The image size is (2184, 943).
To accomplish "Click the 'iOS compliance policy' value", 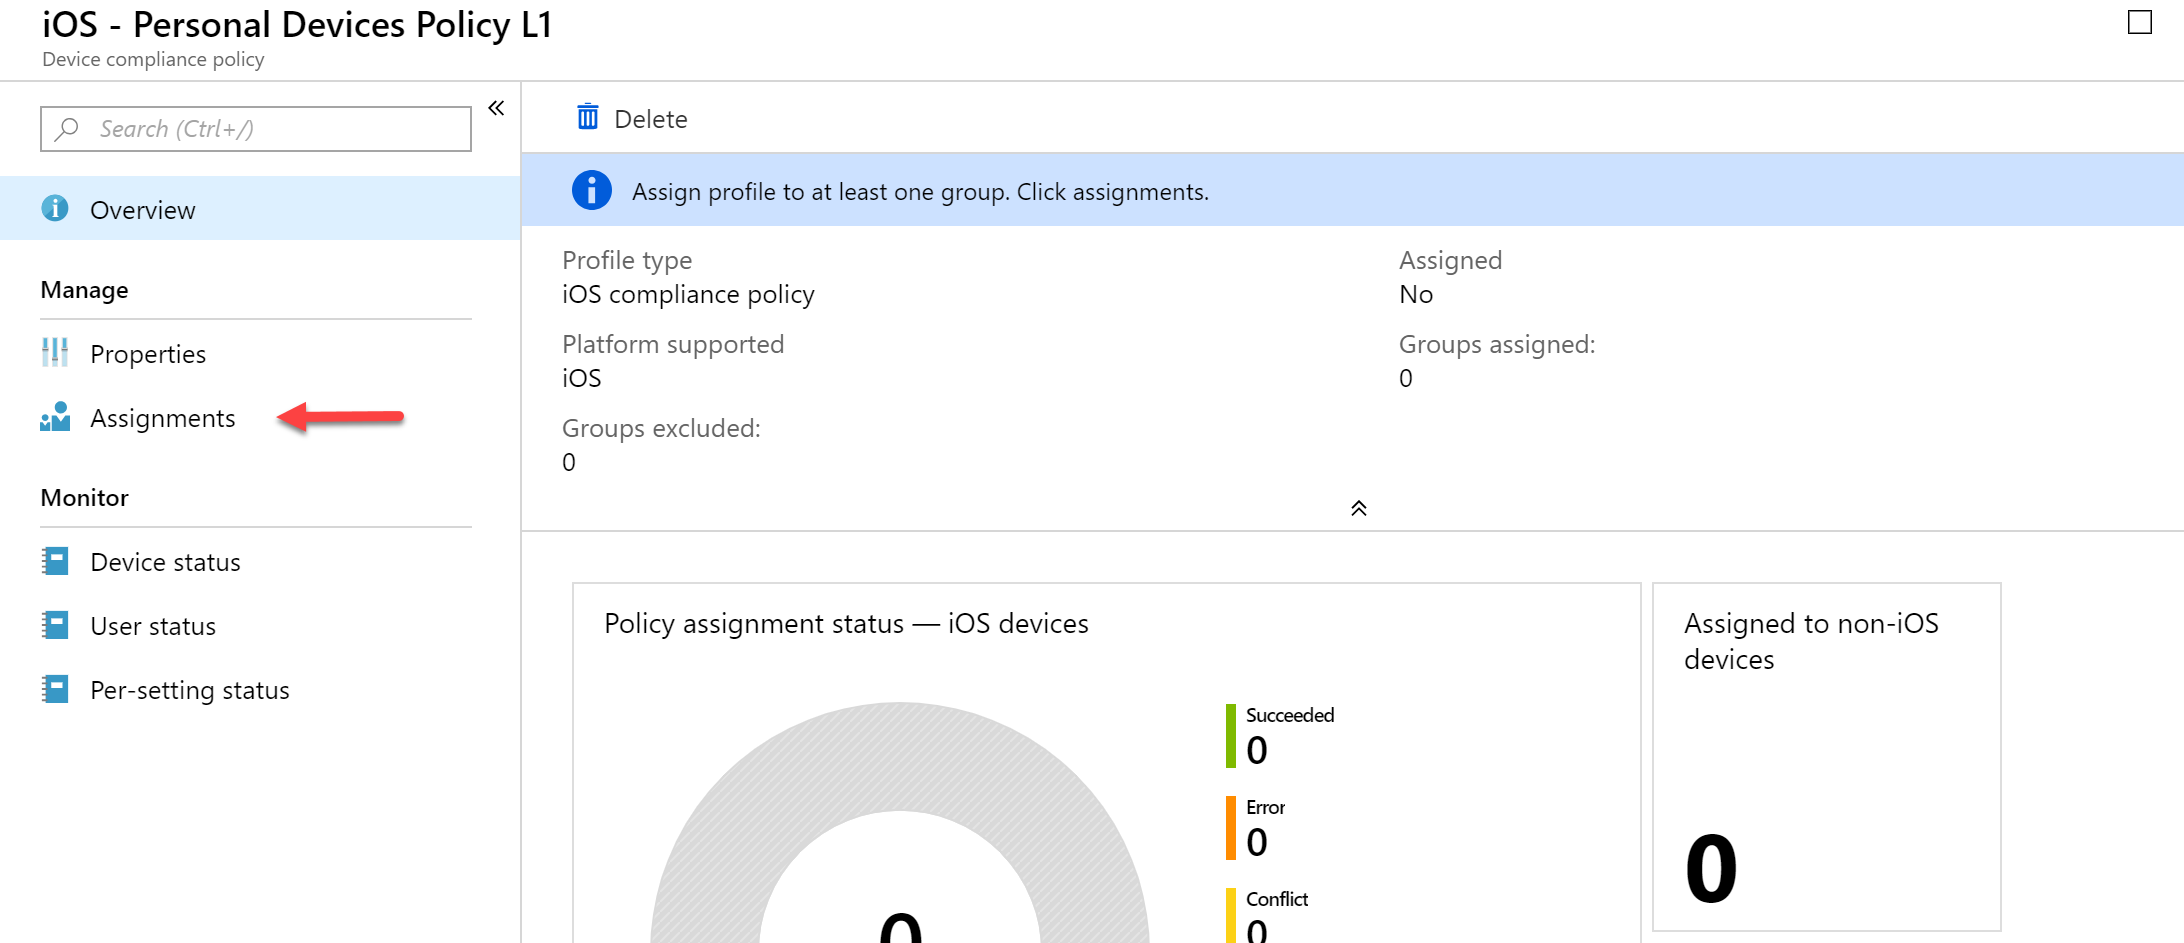I will coord(688,294).
